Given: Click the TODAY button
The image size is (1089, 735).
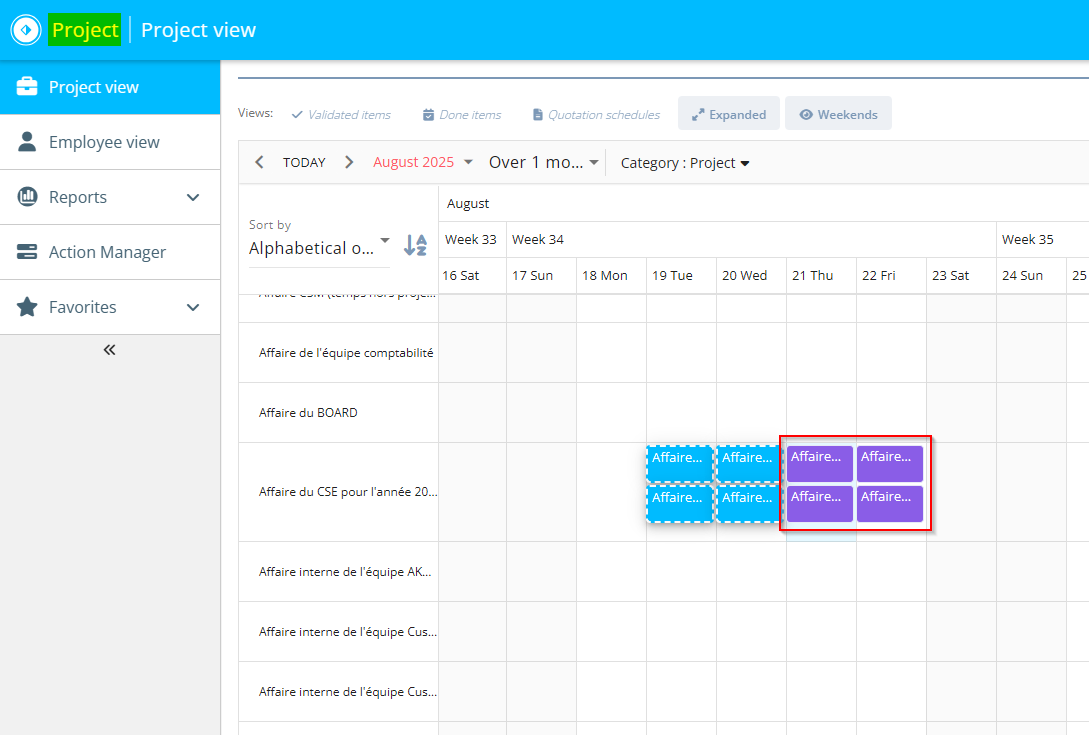Looking at the screenshot, I should click(x=304, y=162).
